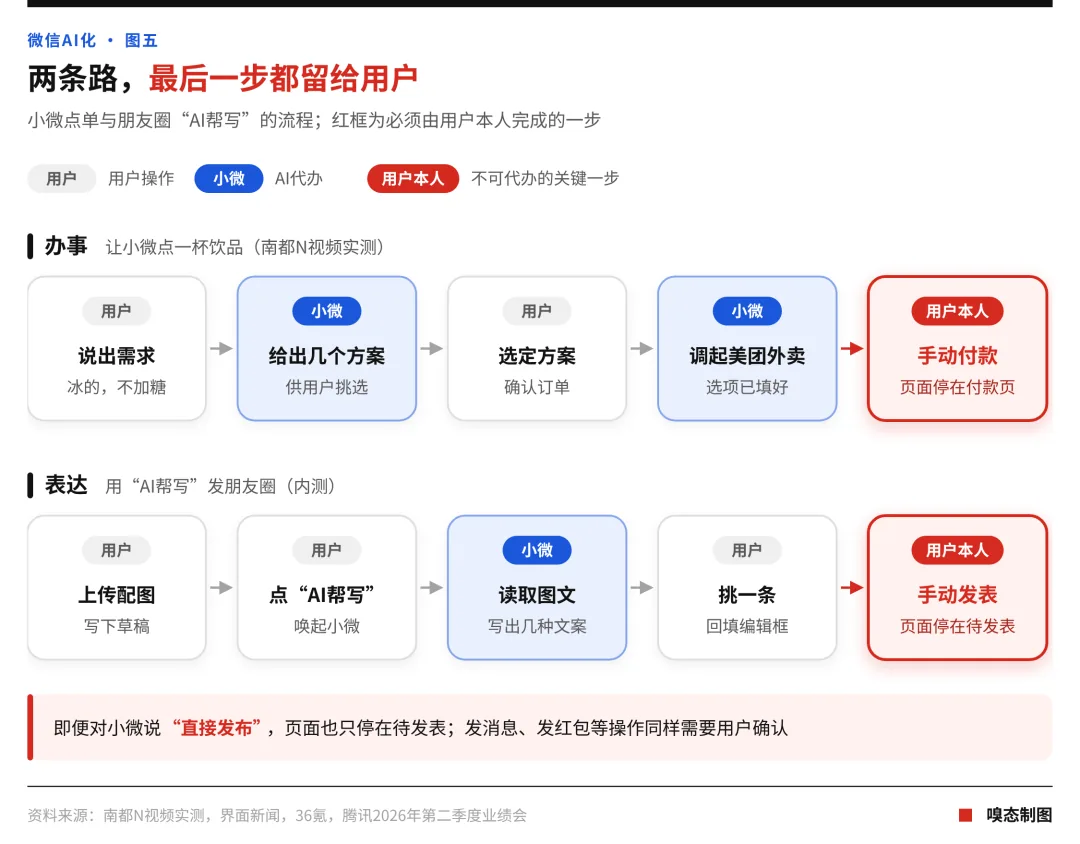This screenshot has width=1080, height=844.
Task: Click the legend text 不可代办的关键一步
Action: click(x=545, y=179)
